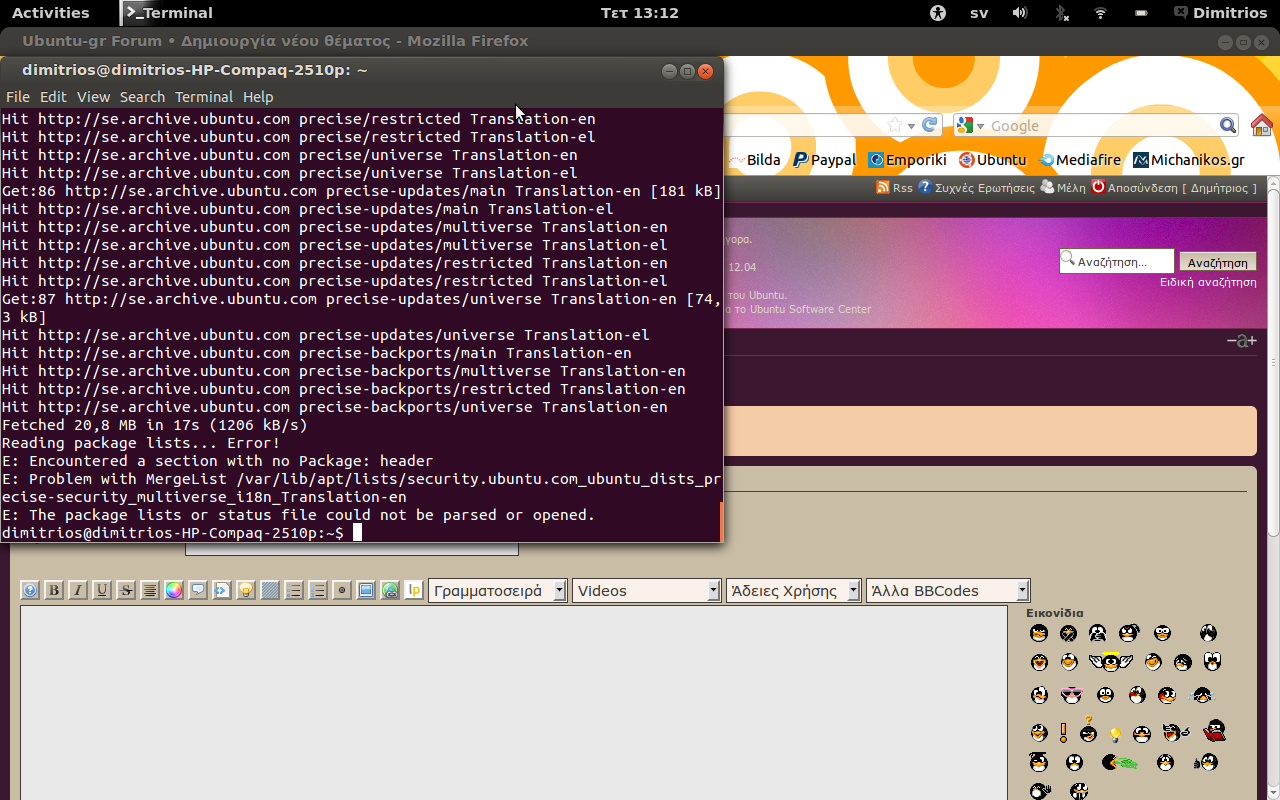Bookmark page with the star icon
The image size is (1280, 800).
tap(895, 126)
